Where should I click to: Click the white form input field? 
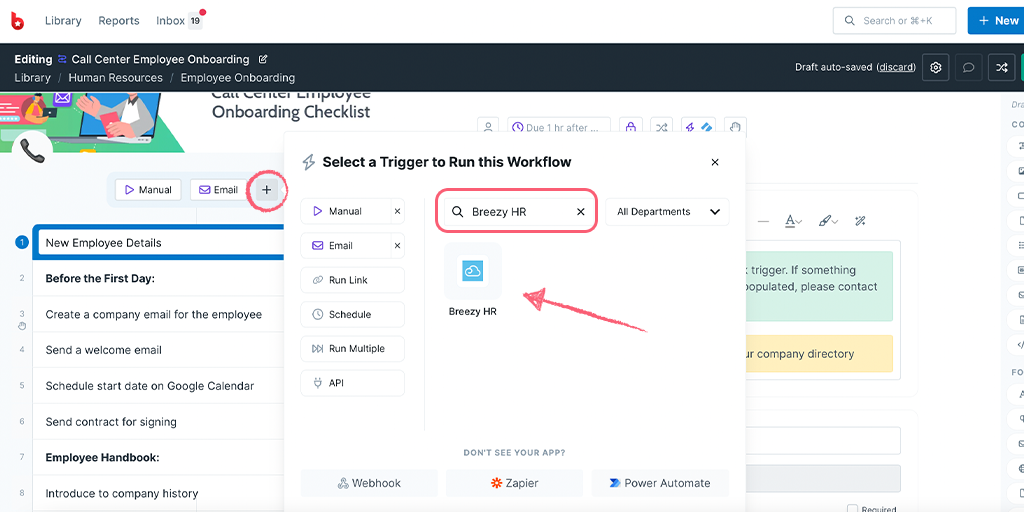[x=822, y=441]
